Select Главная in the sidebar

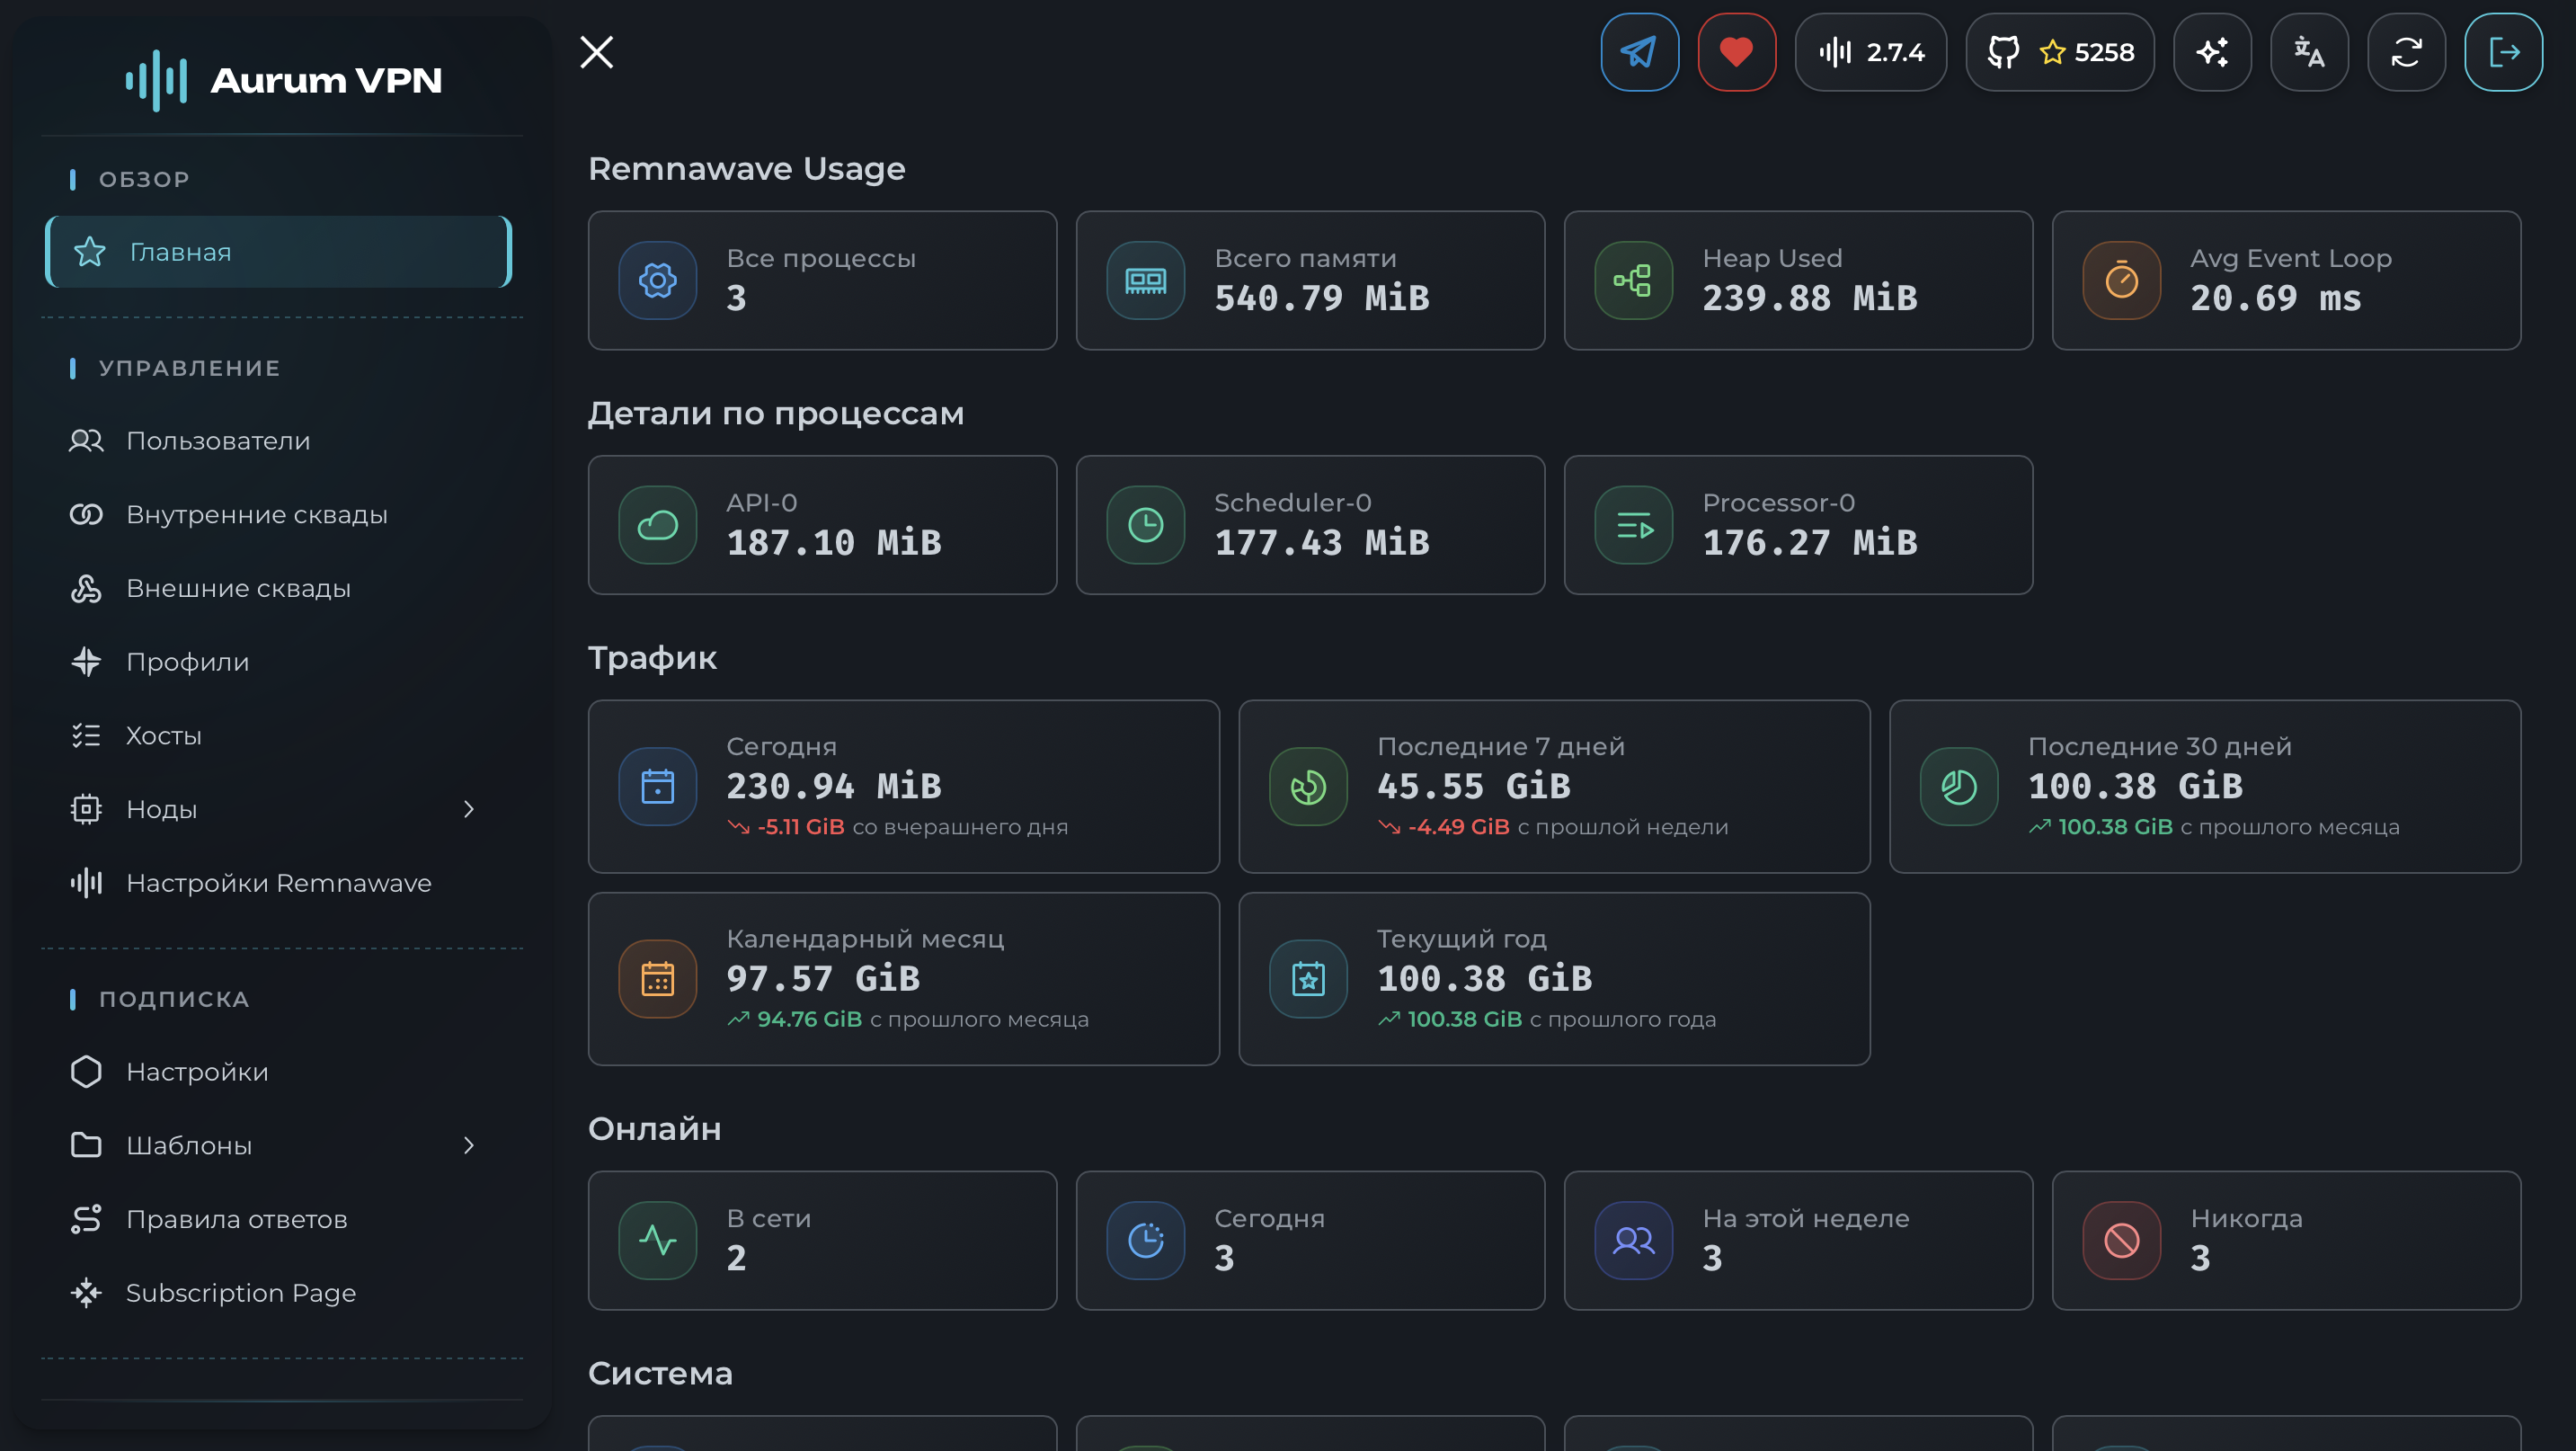[x=279, y=252]
